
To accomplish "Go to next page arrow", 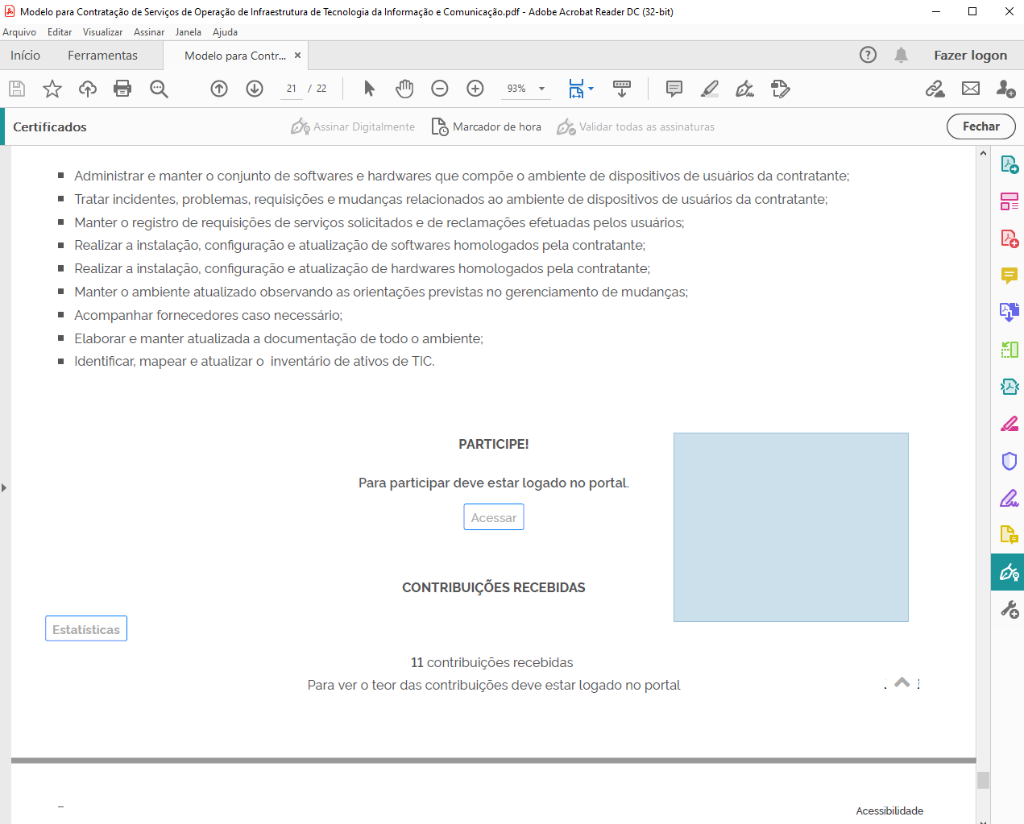I will coord(254,89).
